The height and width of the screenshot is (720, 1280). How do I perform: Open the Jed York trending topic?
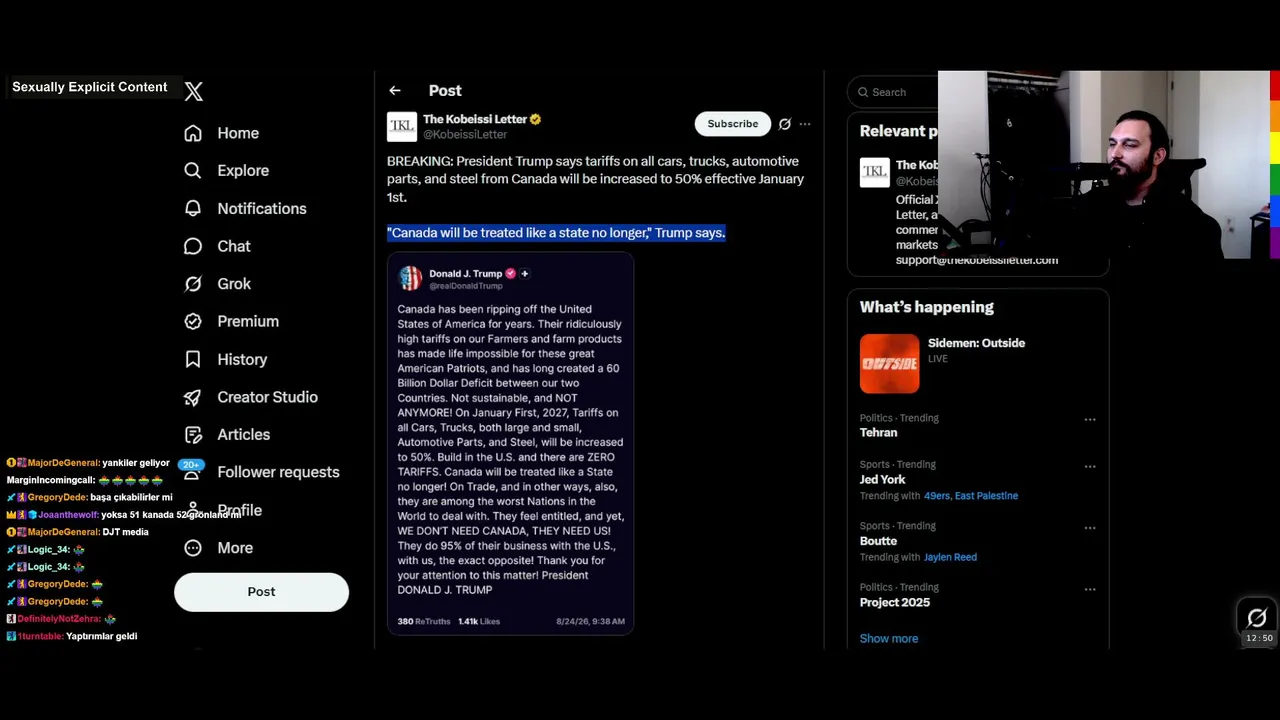(x=882, y=480)
